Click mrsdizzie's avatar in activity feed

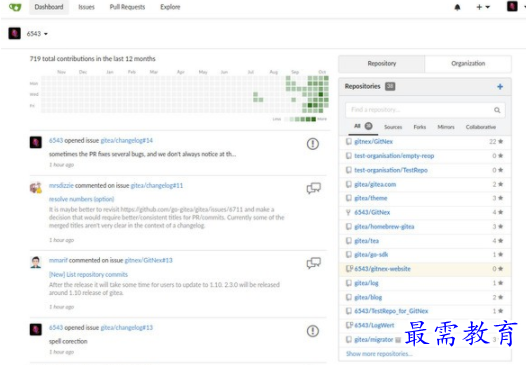(x=36, y=188)
